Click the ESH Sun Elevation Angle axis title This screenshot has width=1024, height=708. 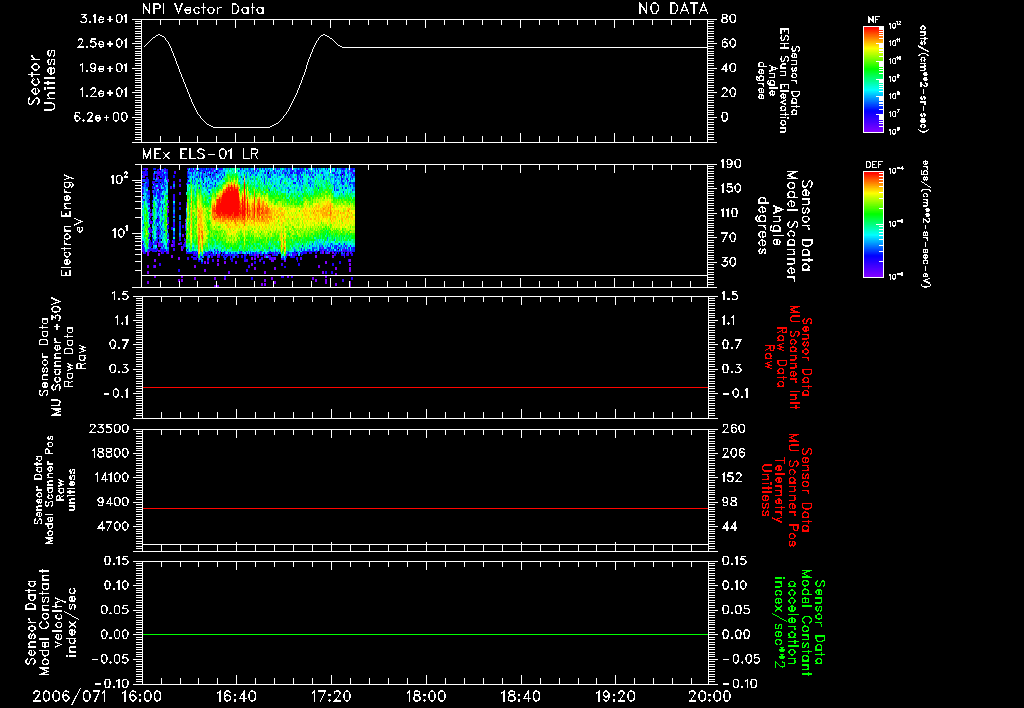(778, 80)
